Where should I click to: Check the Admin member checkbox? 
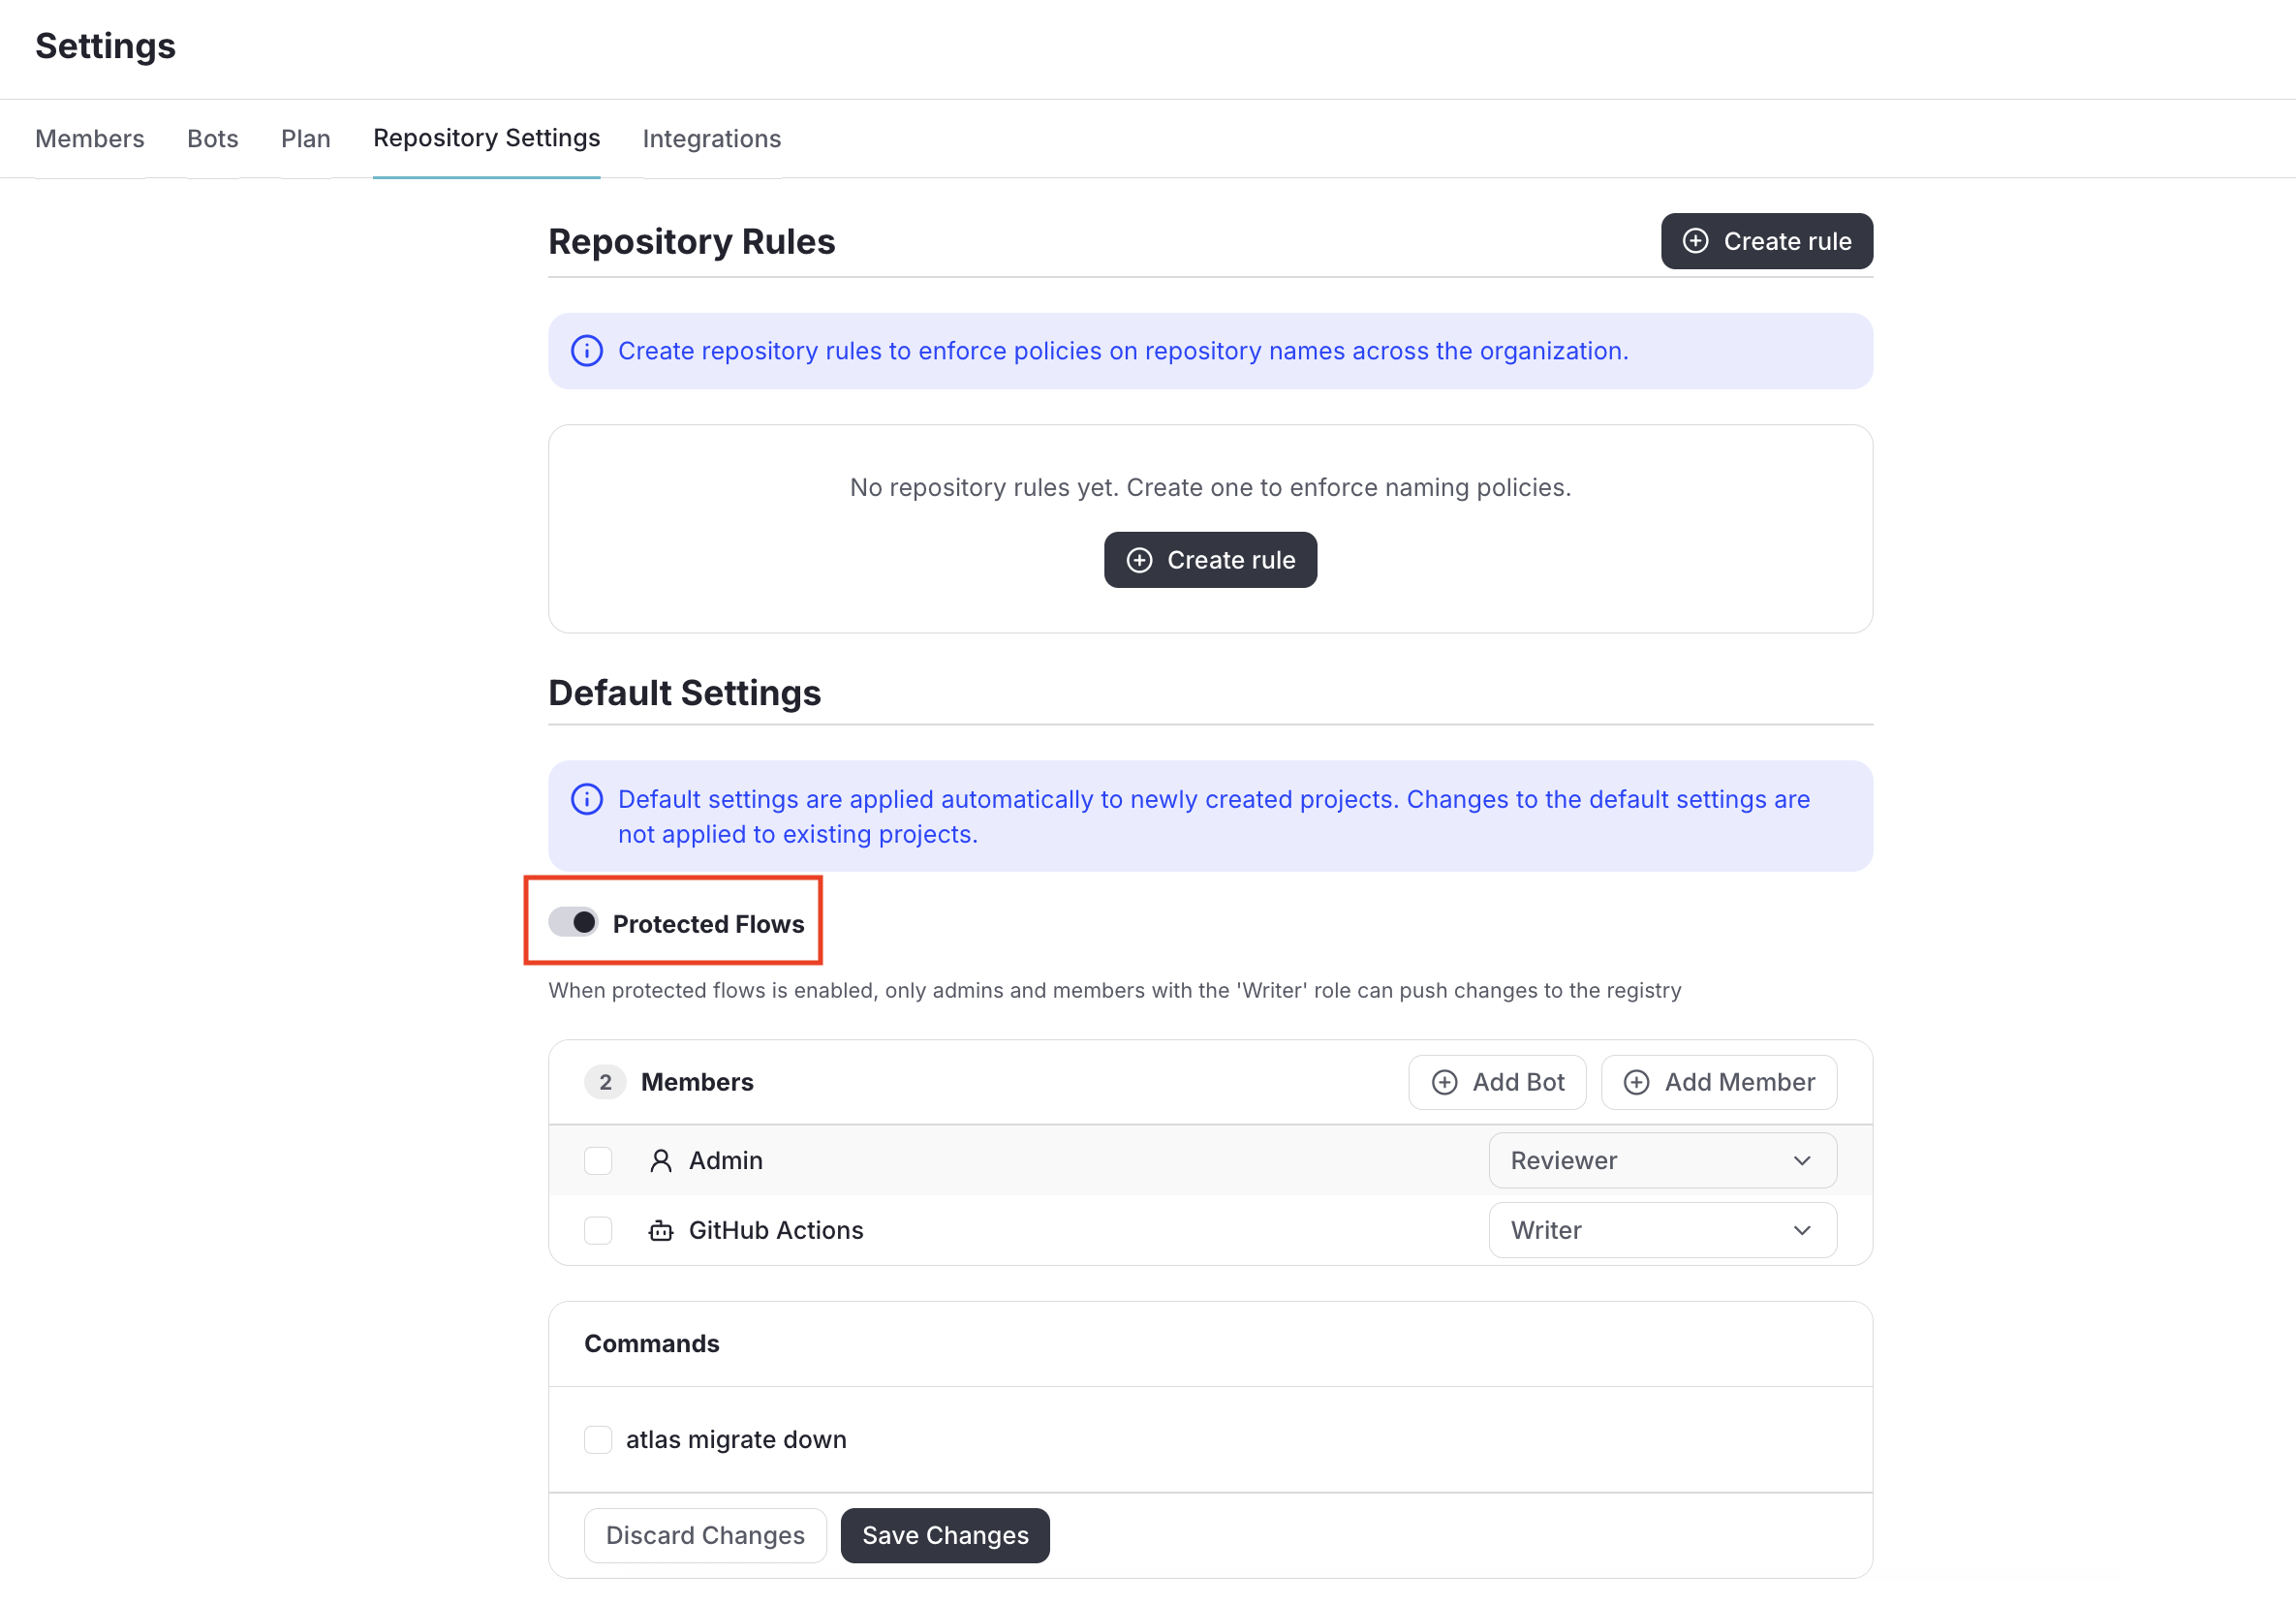pos(598,1160)
